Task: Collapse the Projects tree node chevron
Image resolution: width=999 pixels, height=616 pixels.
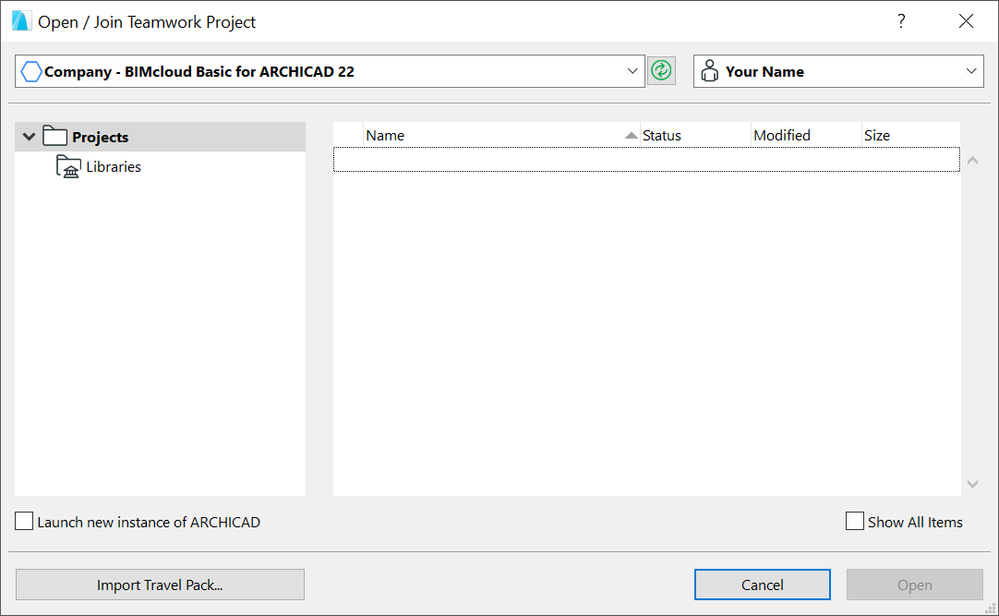Action: pos(29,136)
